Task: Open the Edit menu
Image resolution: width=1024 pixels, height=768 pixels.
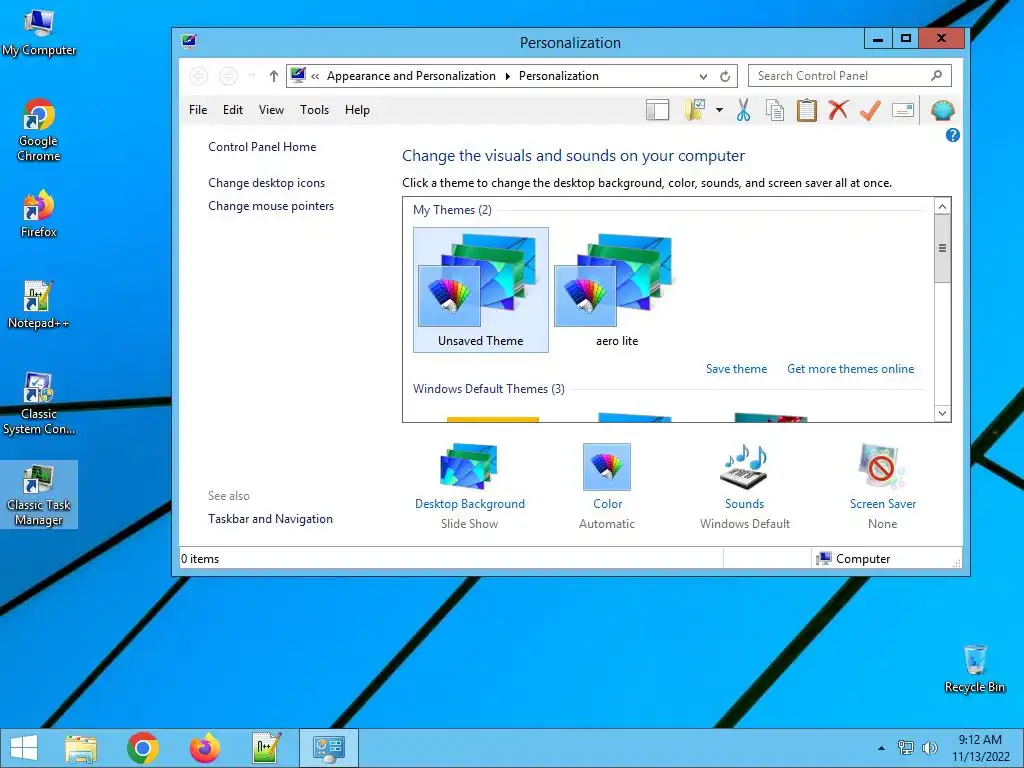Action: pyautogui.click(x=232, y=110)
